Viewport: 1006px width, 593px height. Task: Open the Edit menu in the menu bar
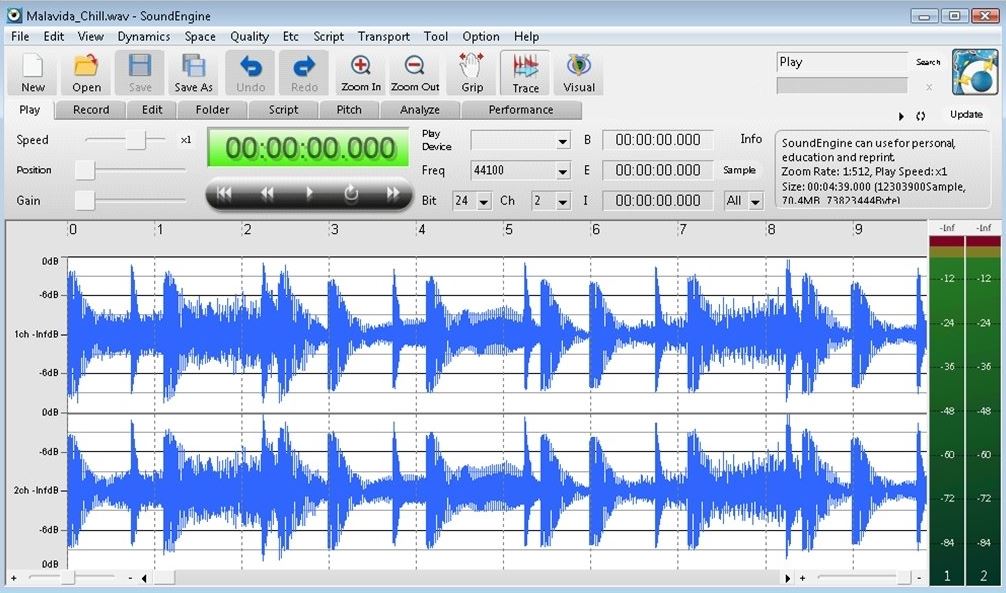coord(53,37)
